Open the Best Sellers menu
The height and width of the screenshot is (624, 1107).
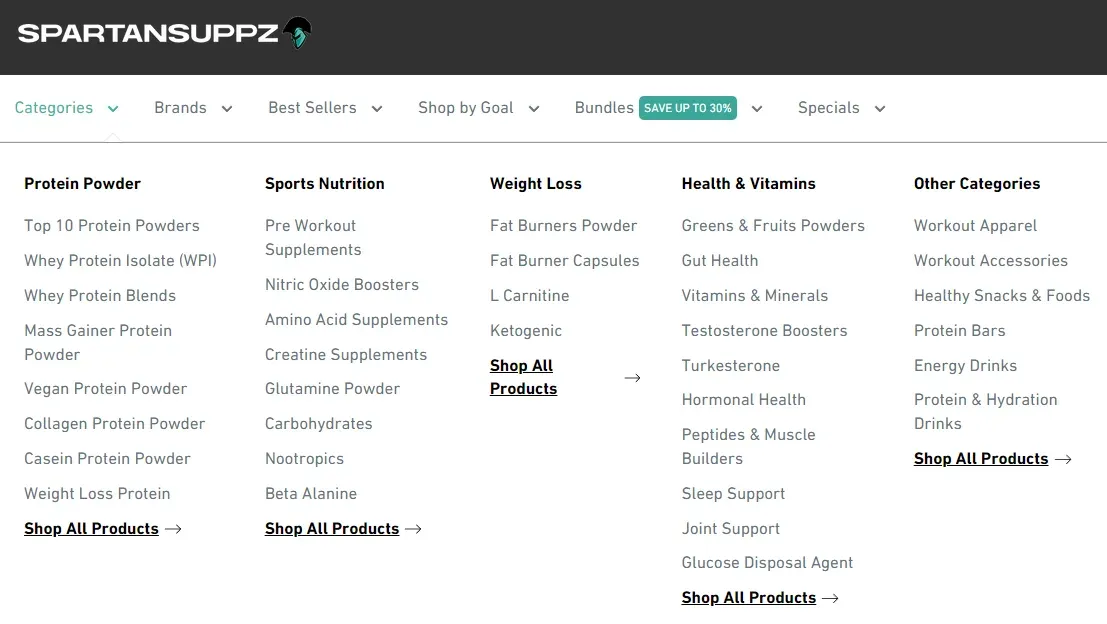(325, 107)
